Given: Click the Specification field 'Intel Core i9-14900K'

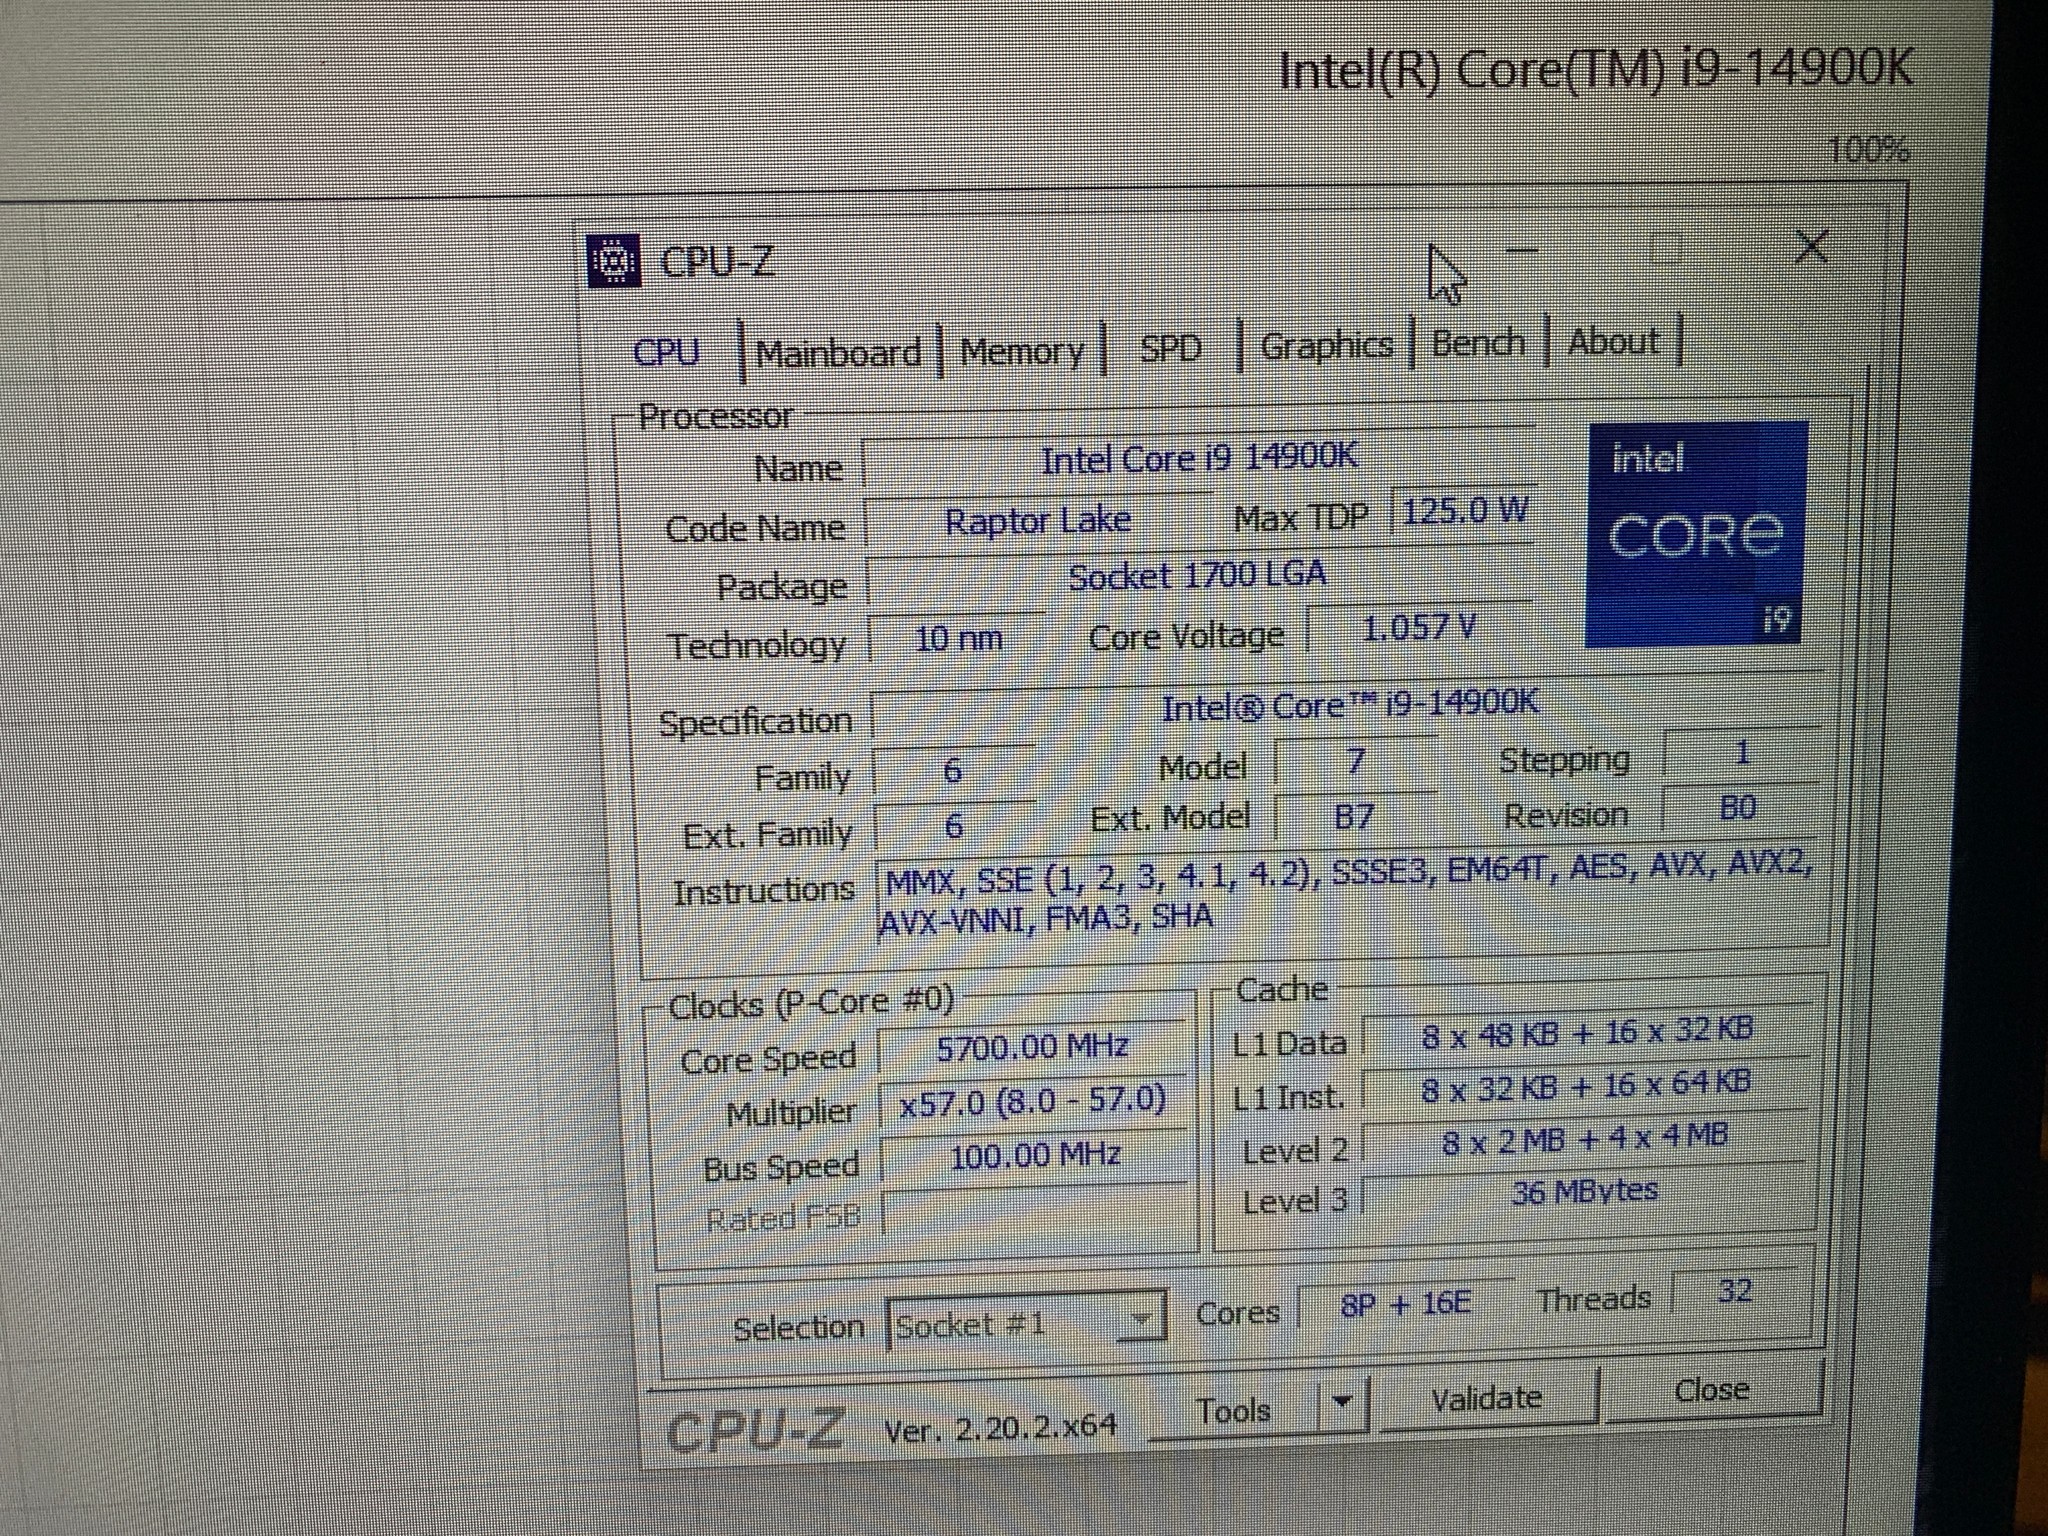Looking at the screenshot, I should point(1346,708).
